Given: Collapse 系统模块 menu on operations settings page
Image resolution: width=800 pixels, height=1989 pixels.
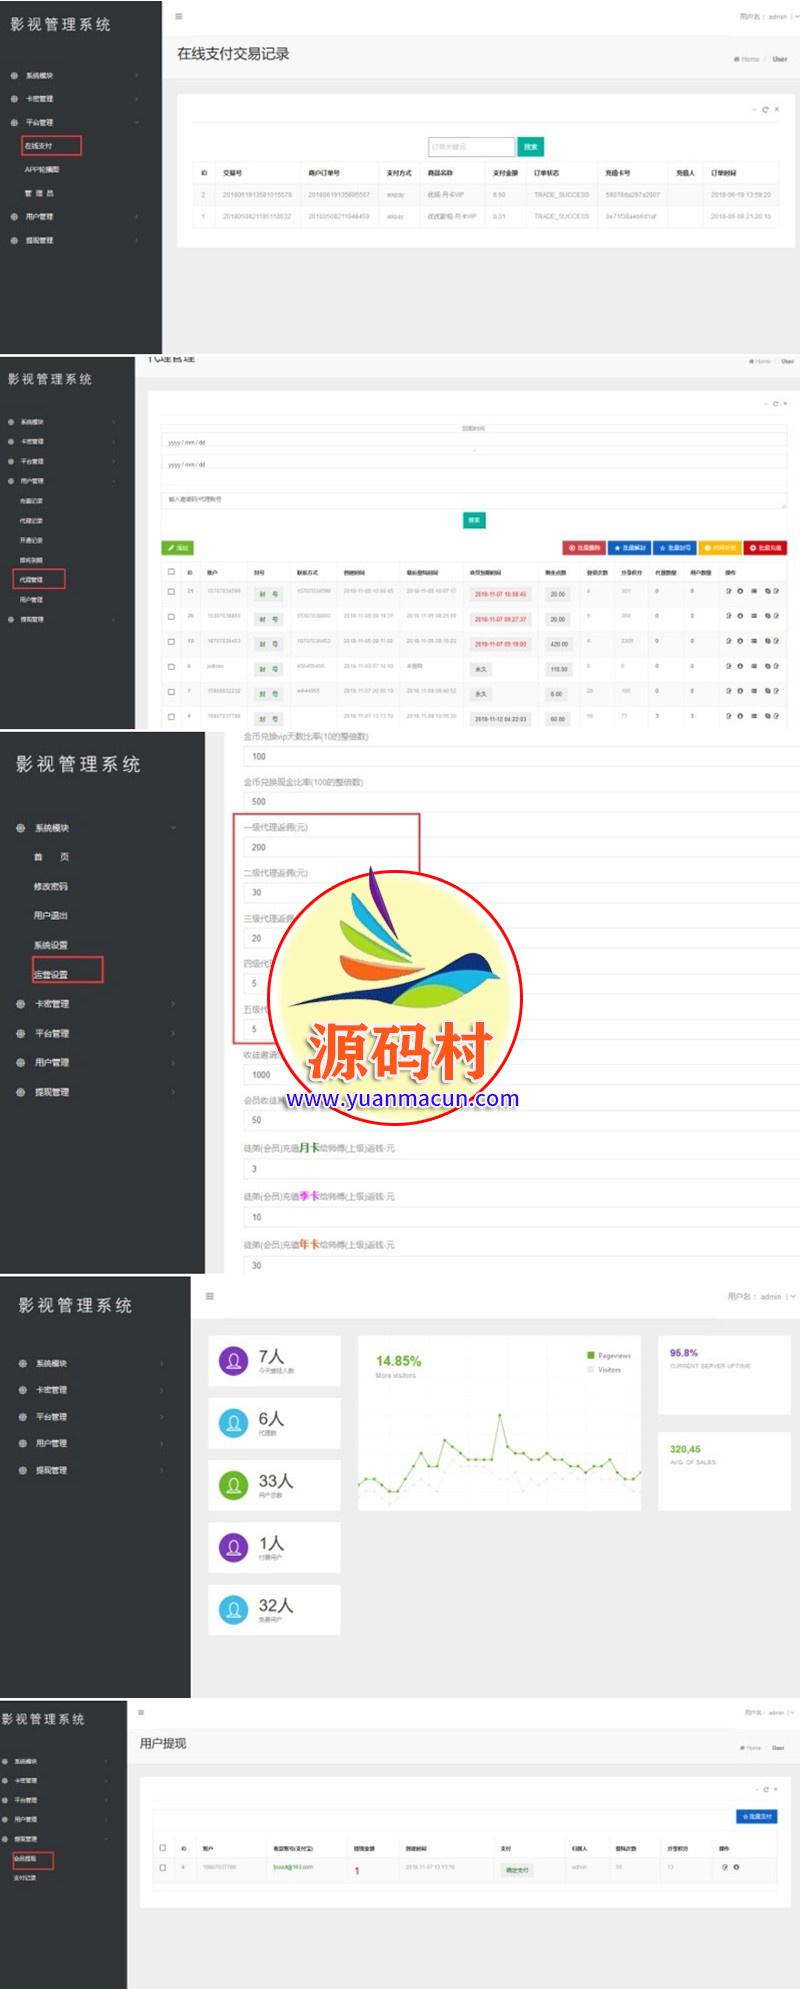Looking at the screenshot, I should coord(95,828).
